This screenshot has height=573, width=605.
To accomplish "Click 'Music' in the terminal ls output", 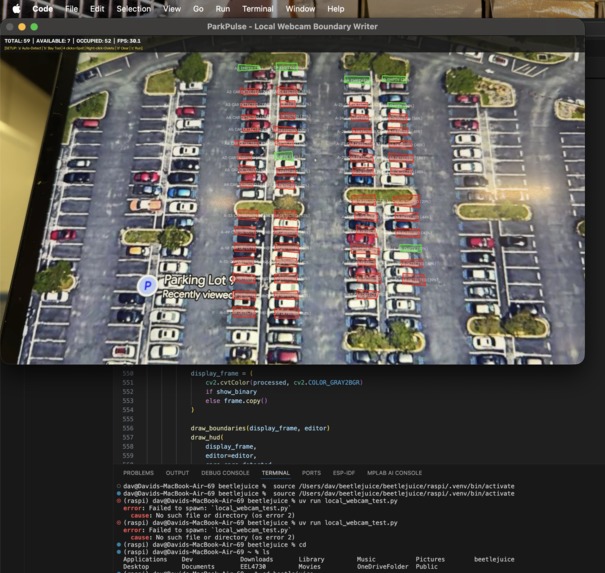I will coord(366,559).
